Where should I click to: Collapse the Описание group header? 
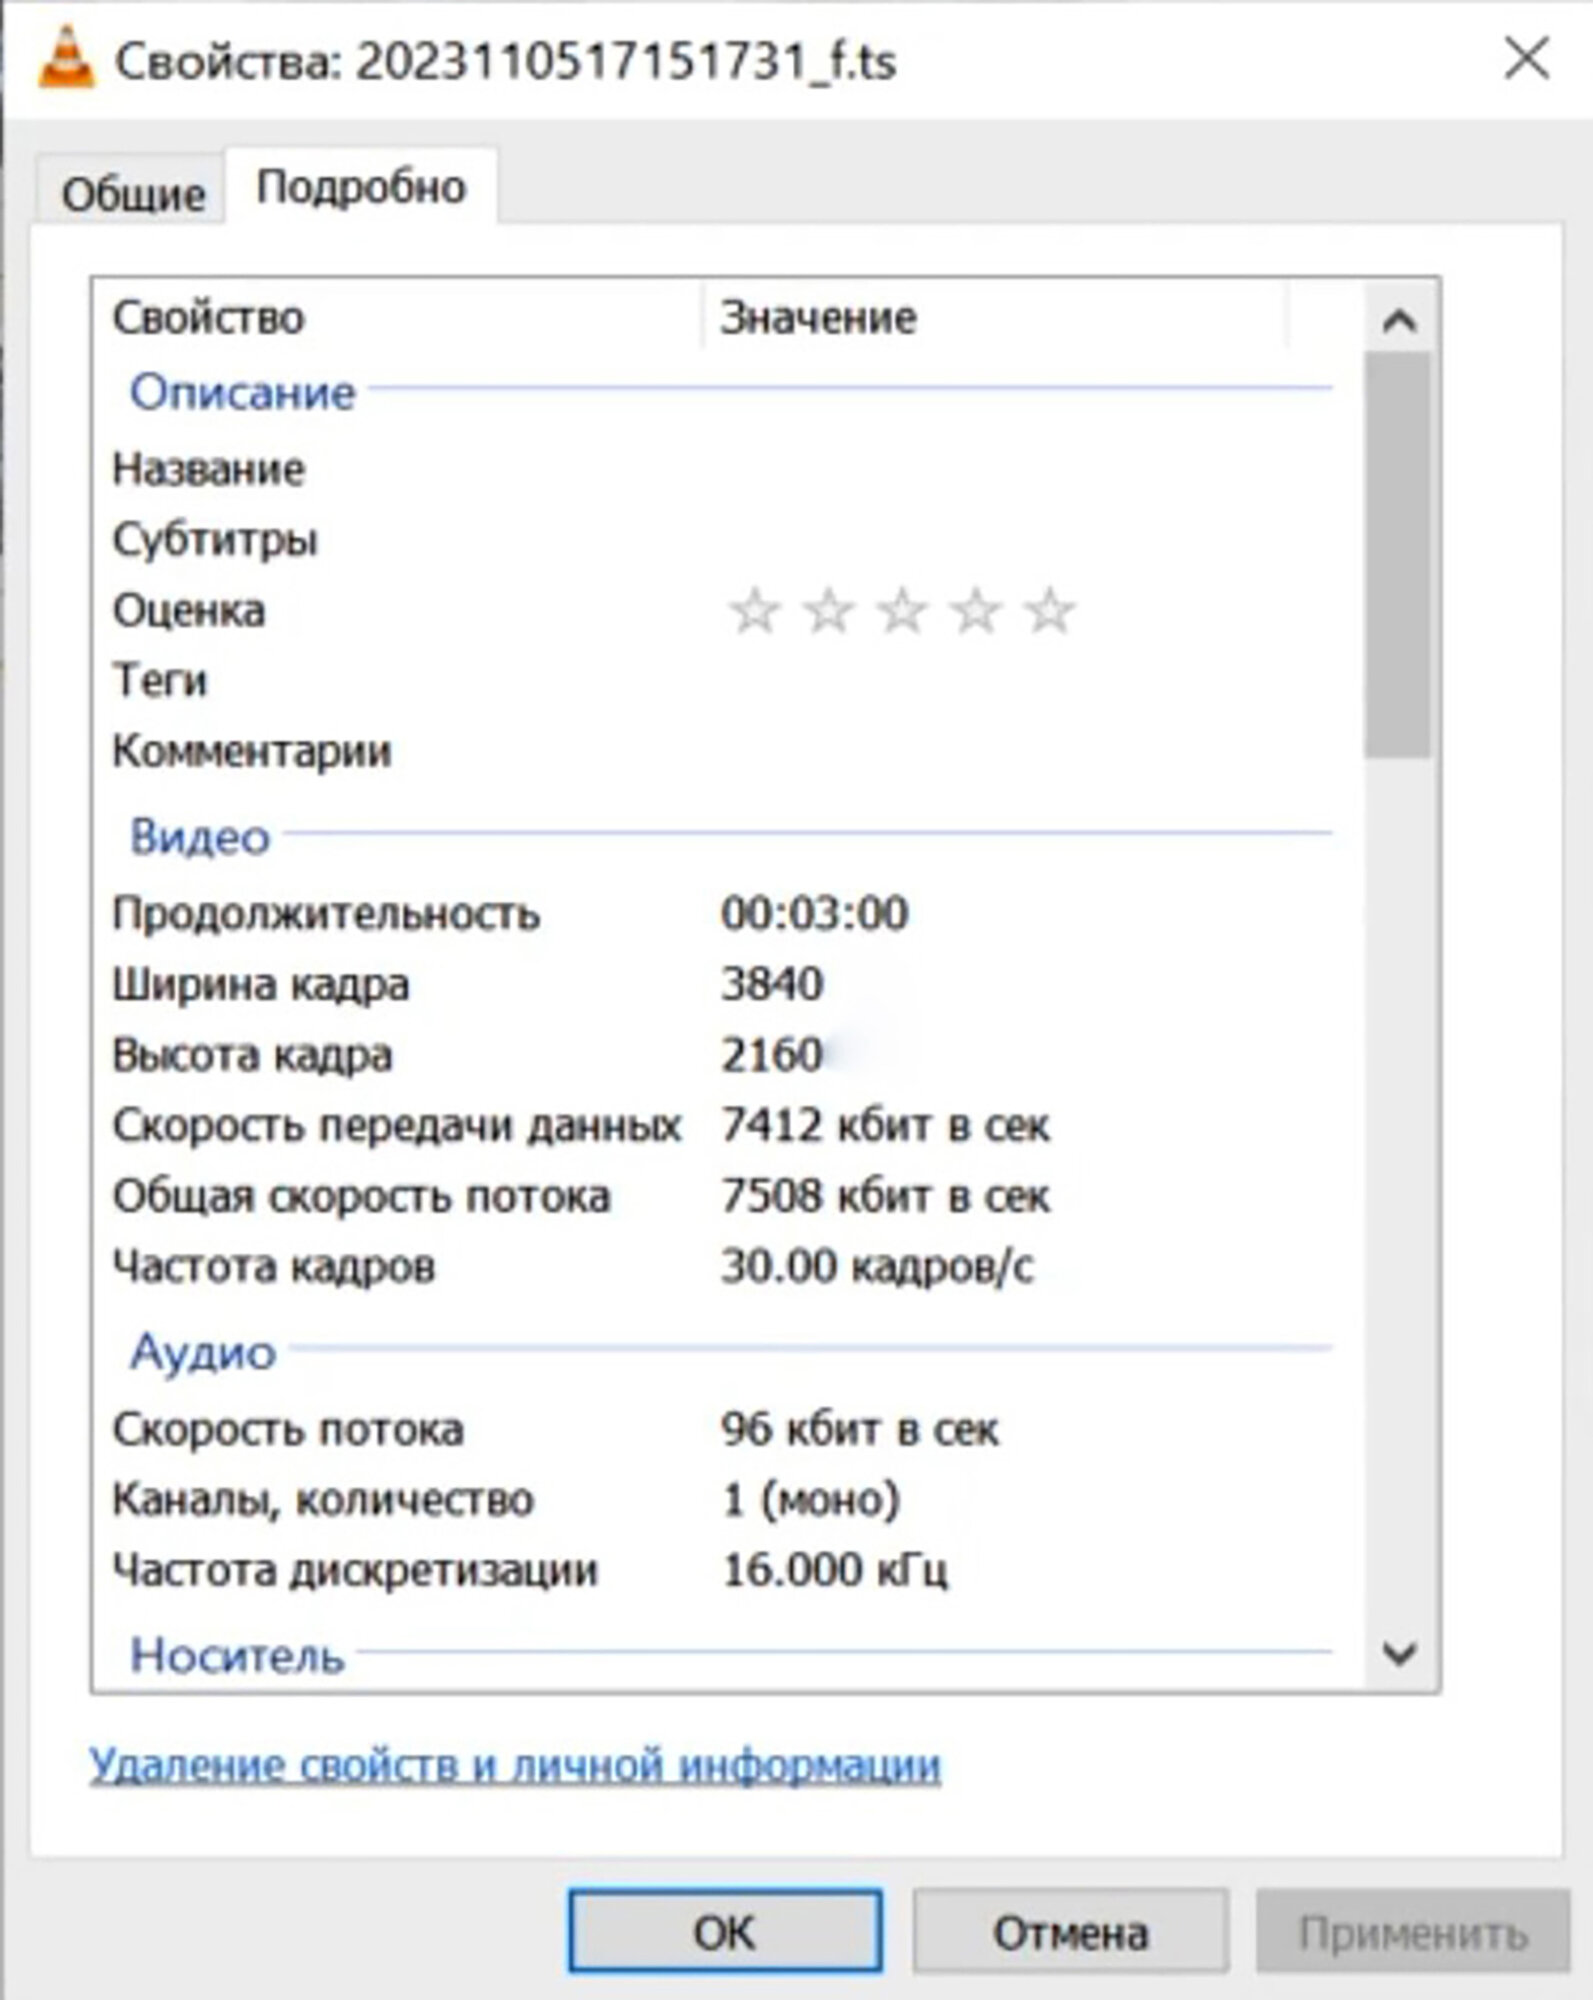pyautogui.click(x=242, y=393)
